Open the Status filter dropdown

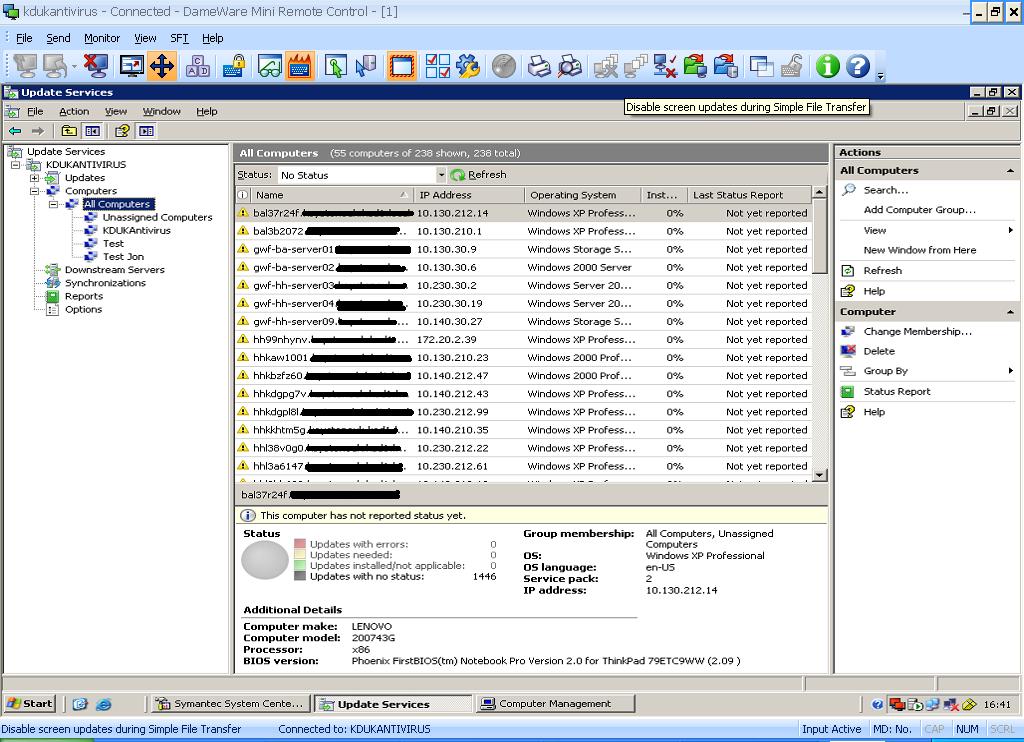pos(441,175)
